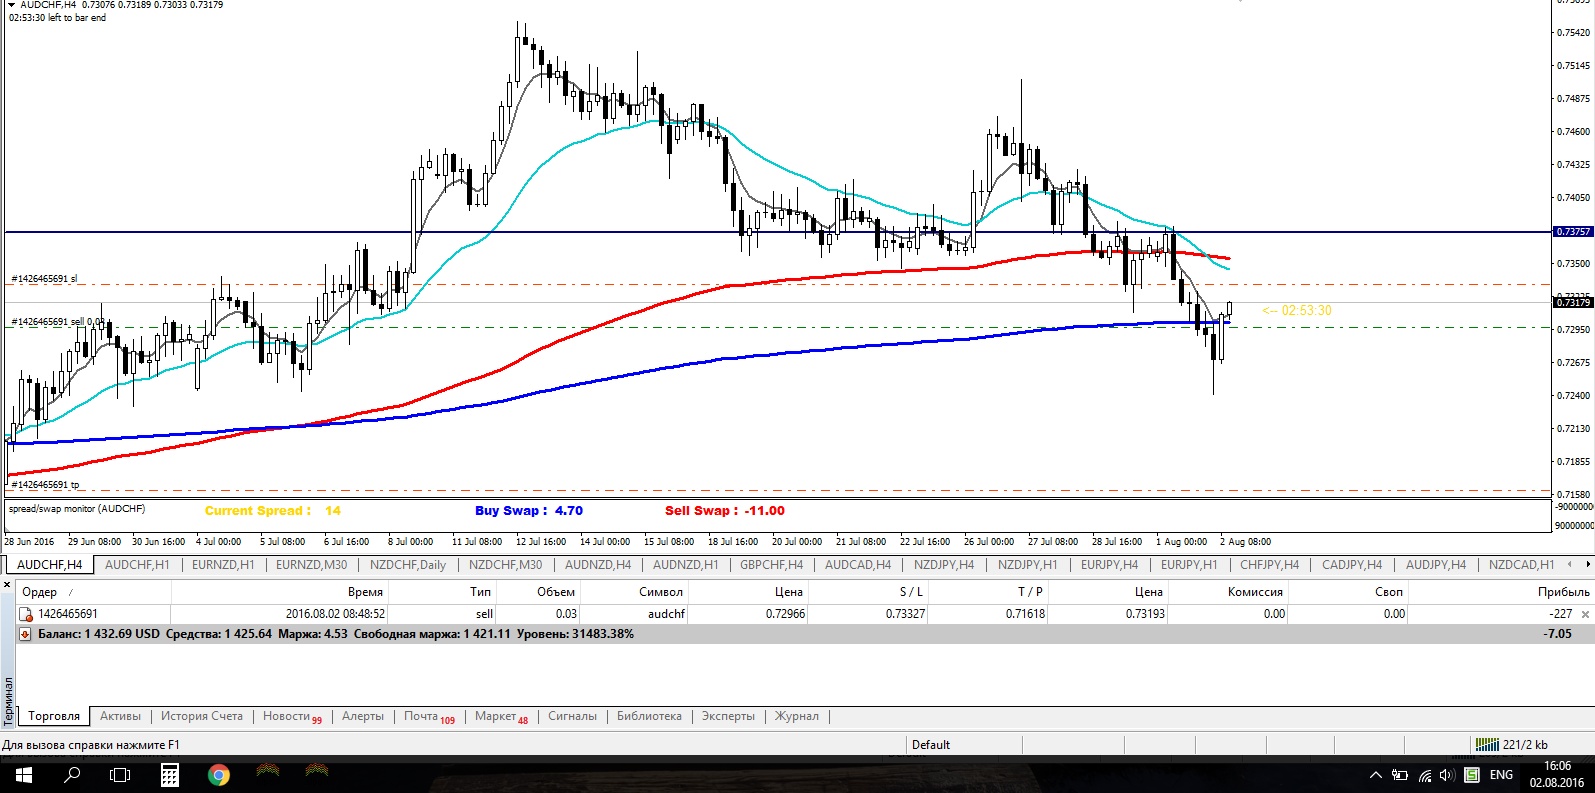The image size is (1595, 793).
Task: Click the battery icon in the system tray
Action: [x=1400, y=775]
